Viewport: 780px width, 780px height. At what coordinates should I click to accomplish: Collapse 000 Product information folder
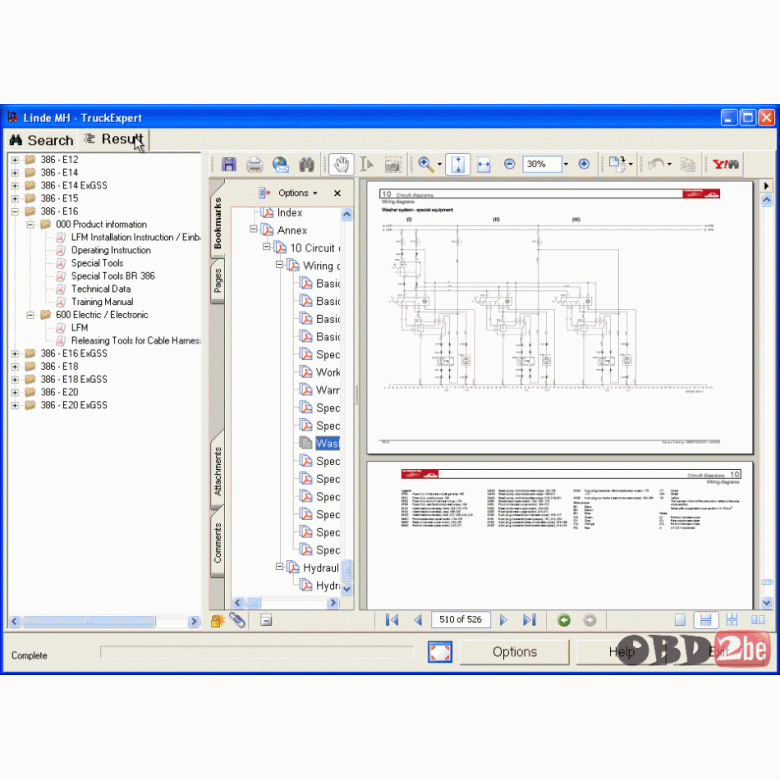(x=30, y=224)
